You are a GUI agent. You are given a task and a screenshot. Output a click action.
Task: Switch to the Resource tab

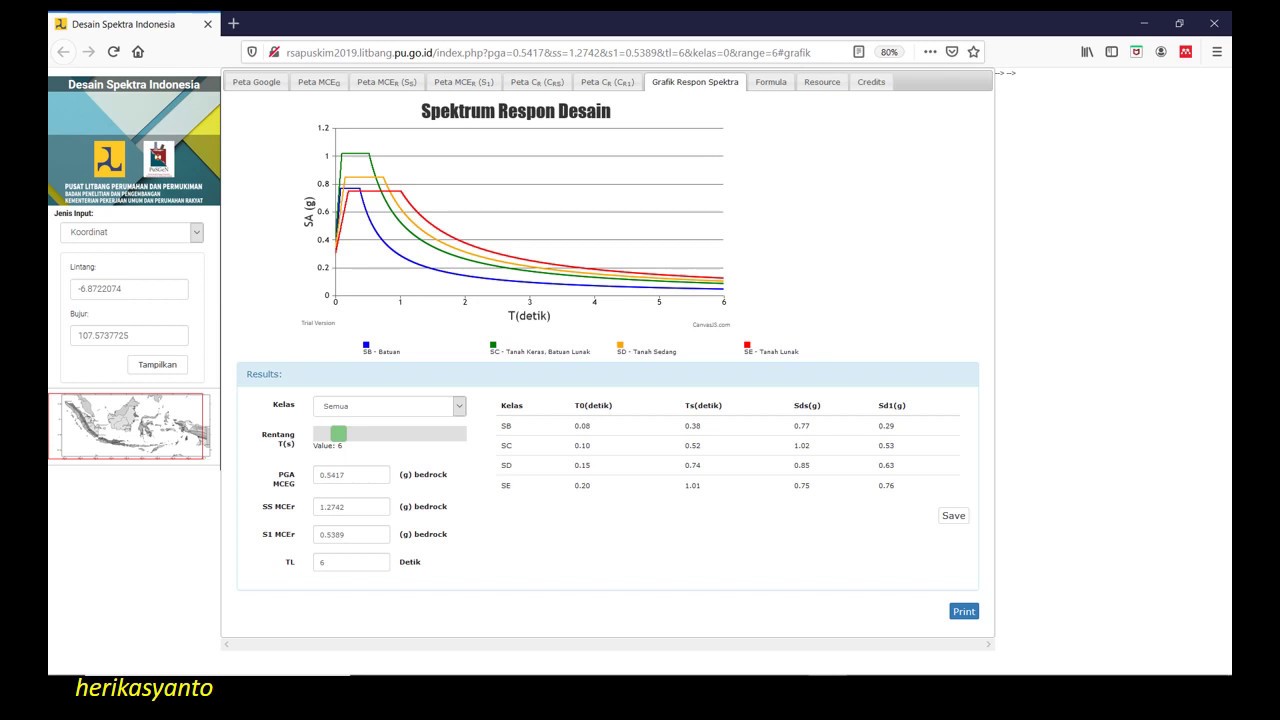(822, 82)
